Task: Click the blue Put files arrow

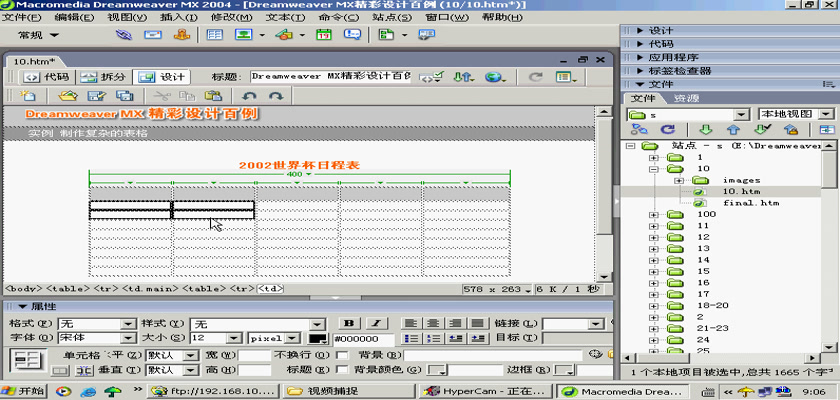Action: point(733,129)
